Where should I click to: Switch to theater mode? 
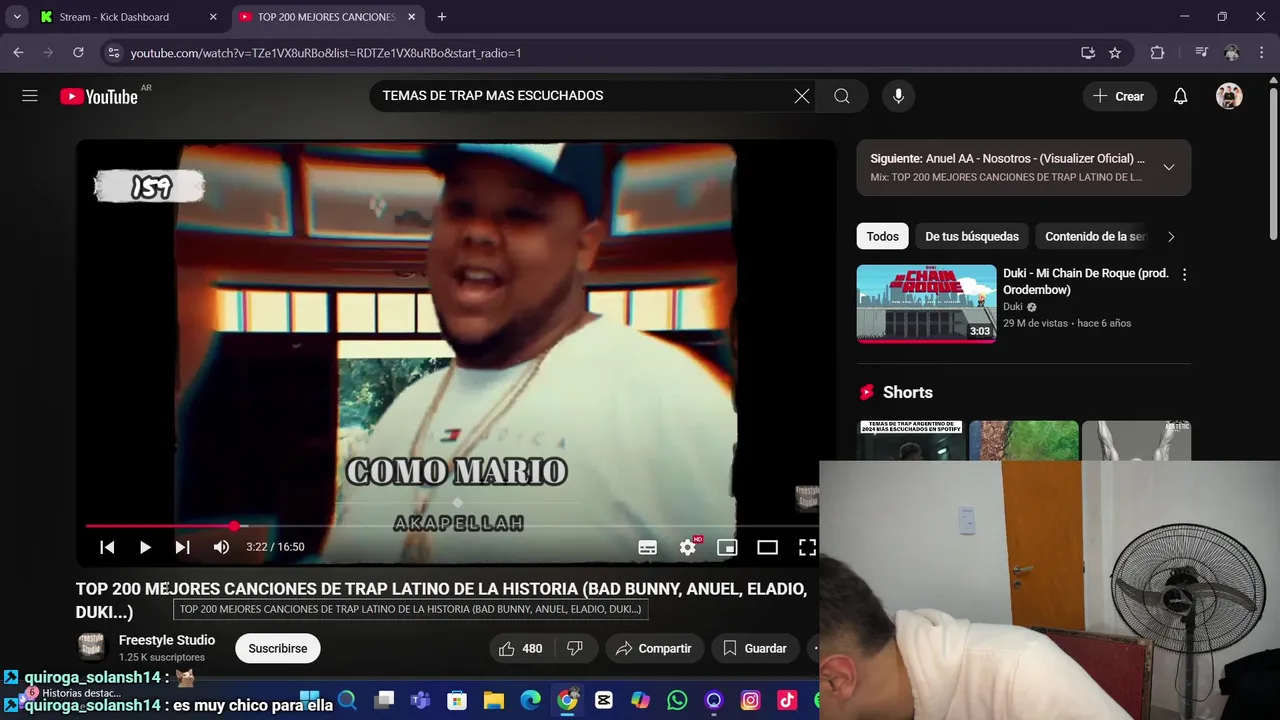coord(767,547)
